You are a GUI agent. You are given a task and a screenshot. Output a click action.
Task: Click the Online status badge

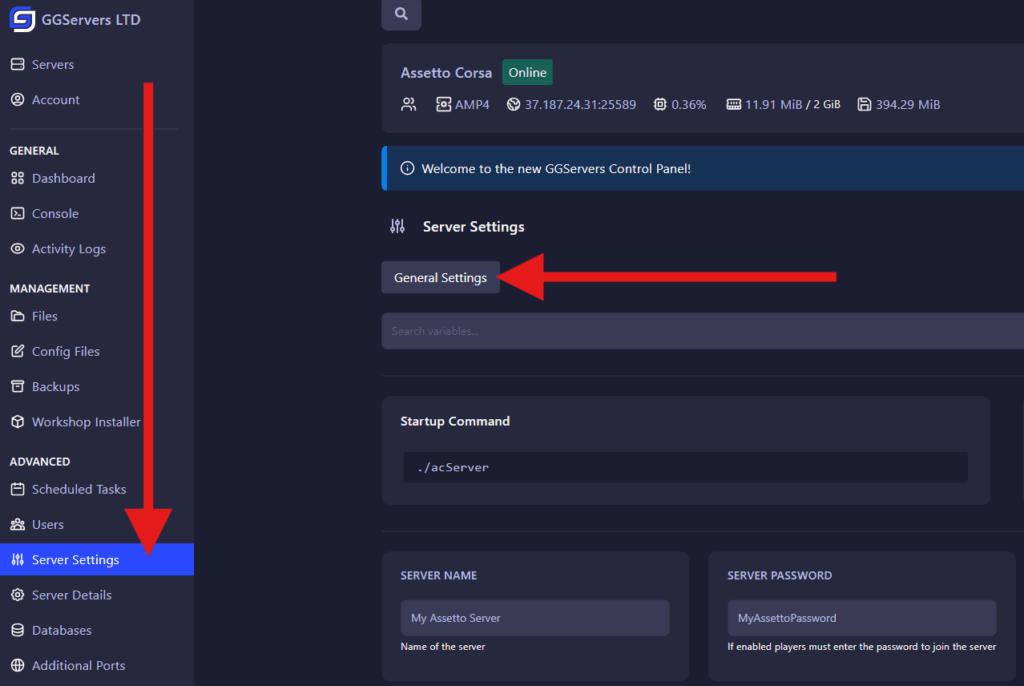coord(527,72)
